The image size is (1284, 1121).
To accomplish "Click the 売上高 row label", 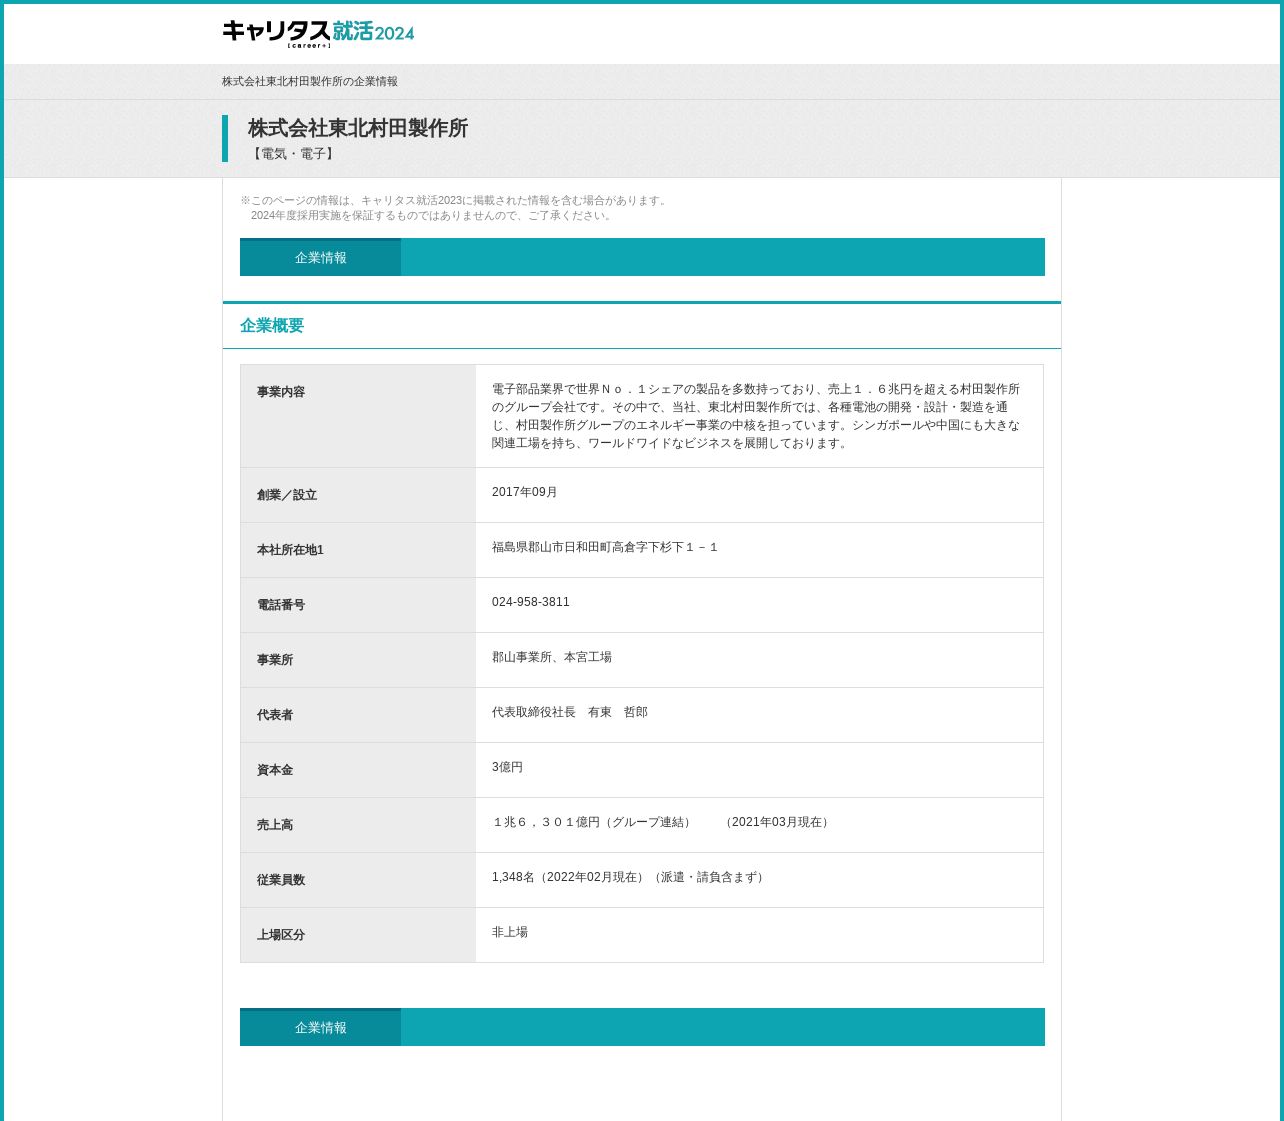I will tap(275, 825).
